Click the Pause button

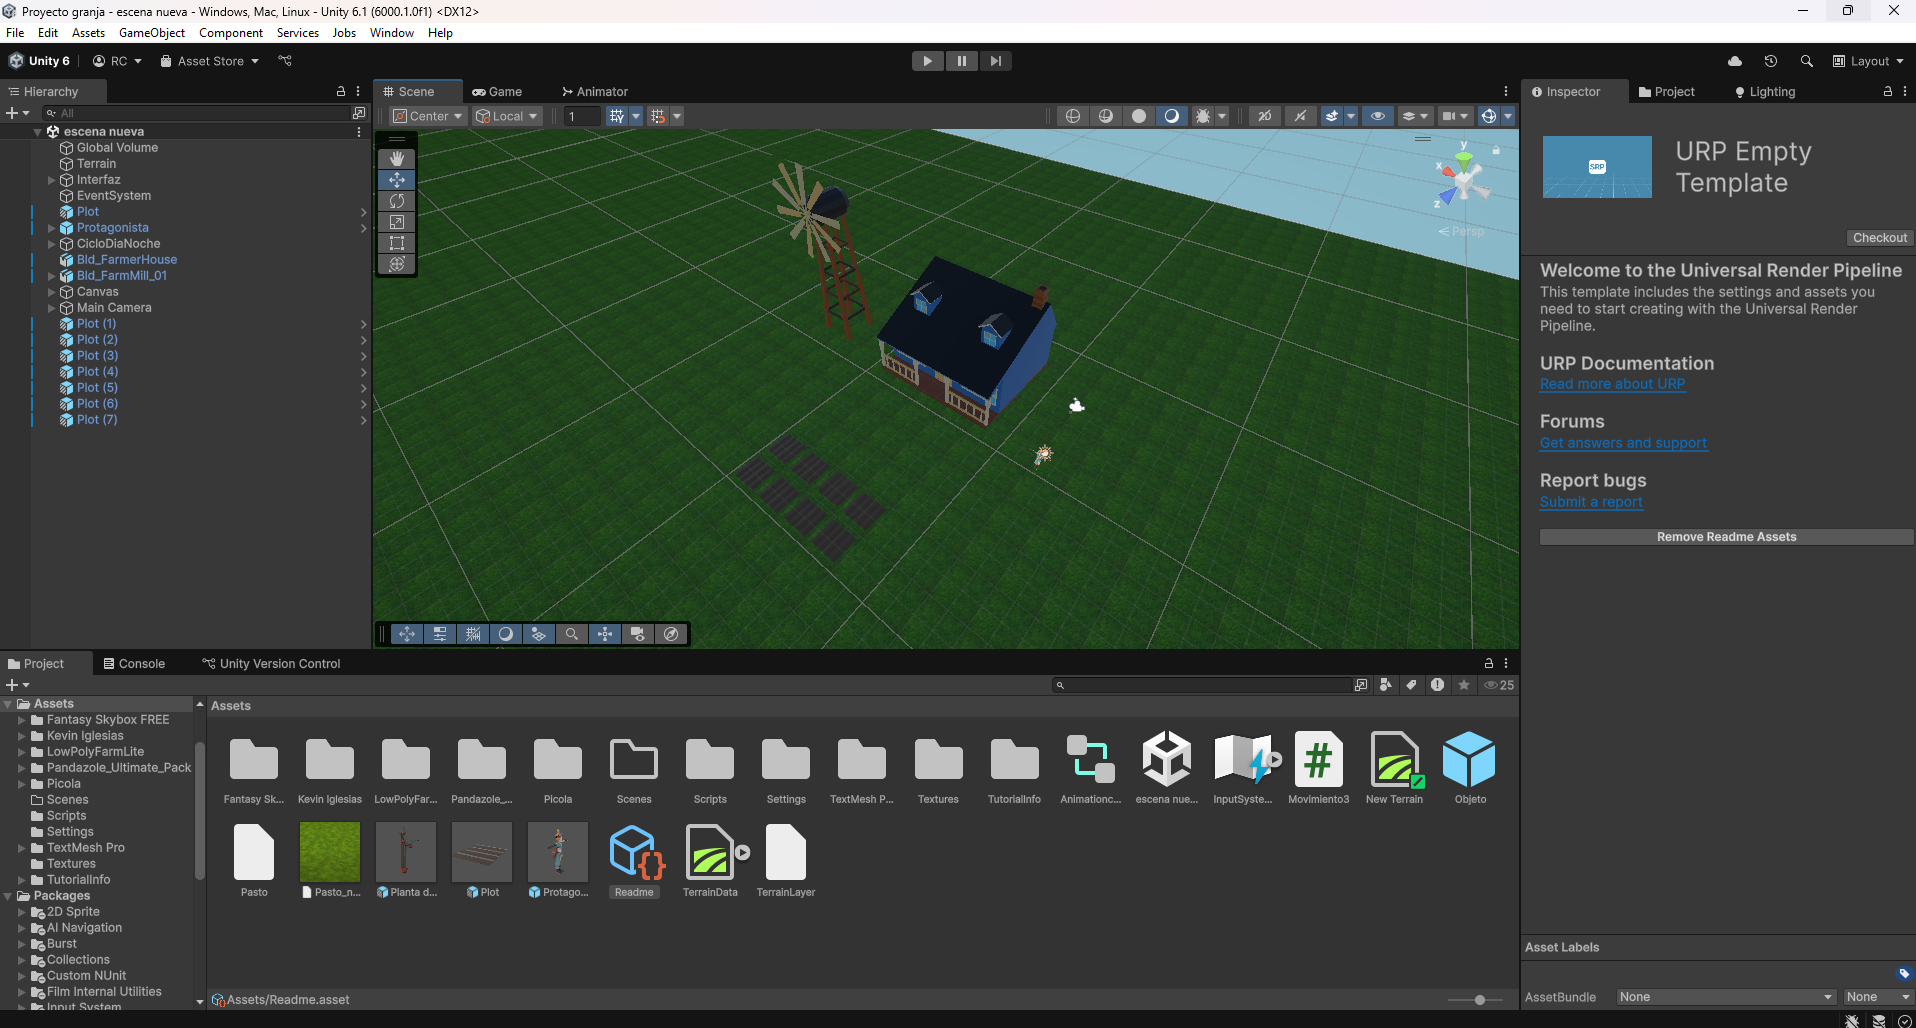tap(962, 61)
